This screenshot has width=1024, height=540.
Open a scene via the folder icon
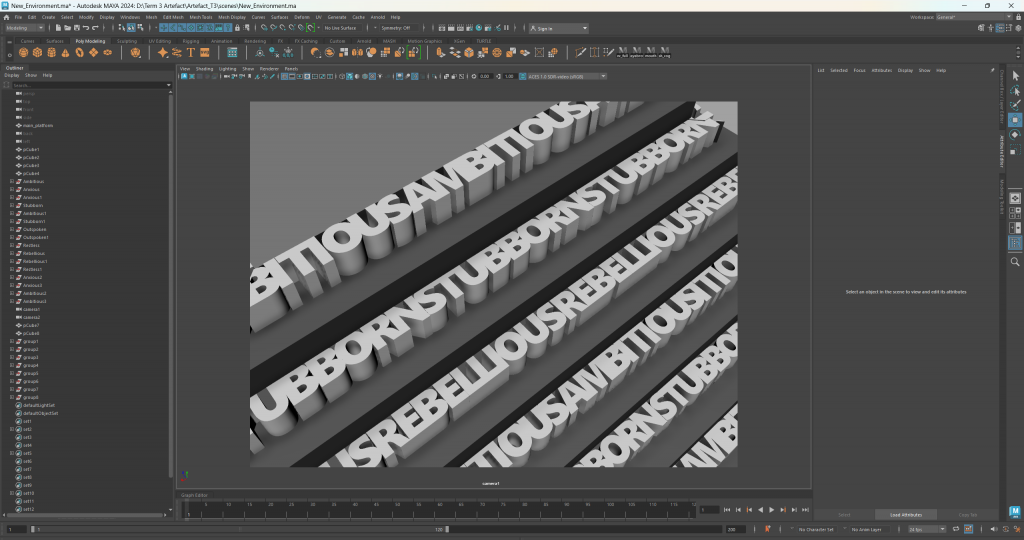point(67,28)
